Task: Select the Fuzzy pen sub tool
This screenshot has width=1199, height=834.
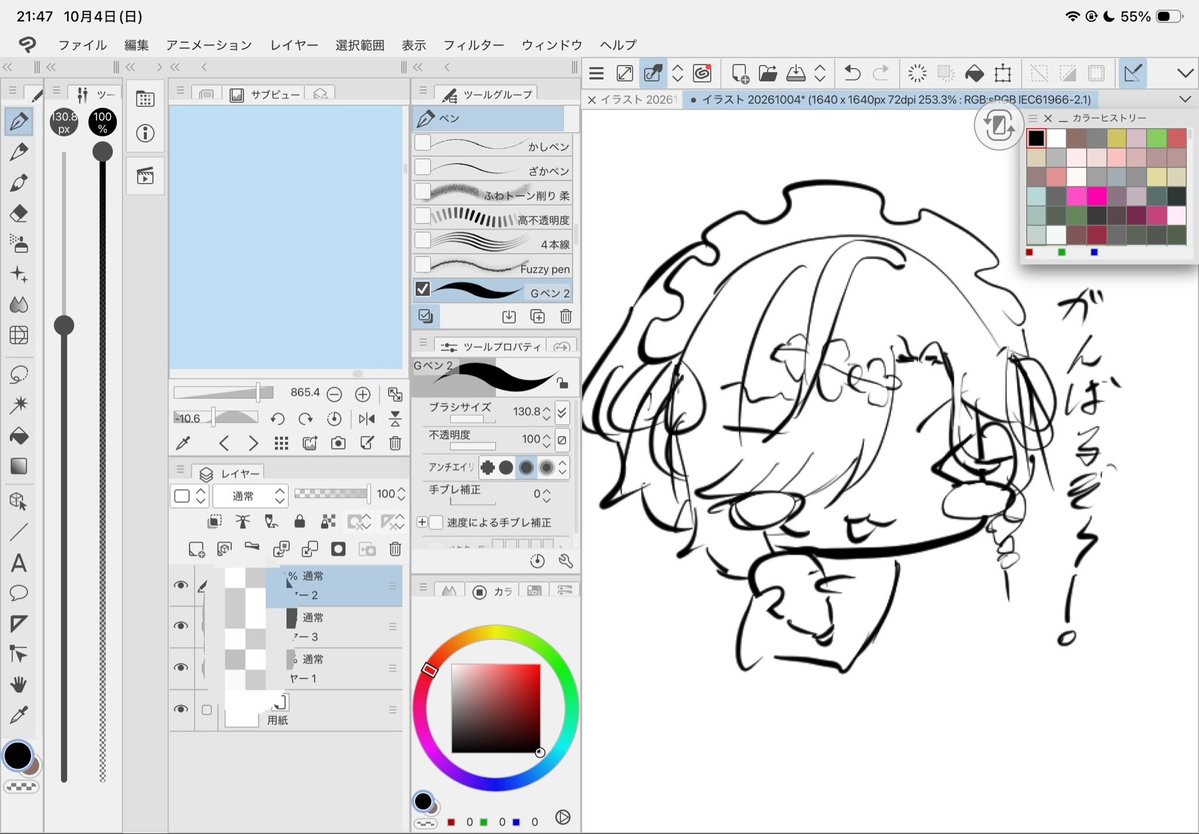Action: (492, 266)
